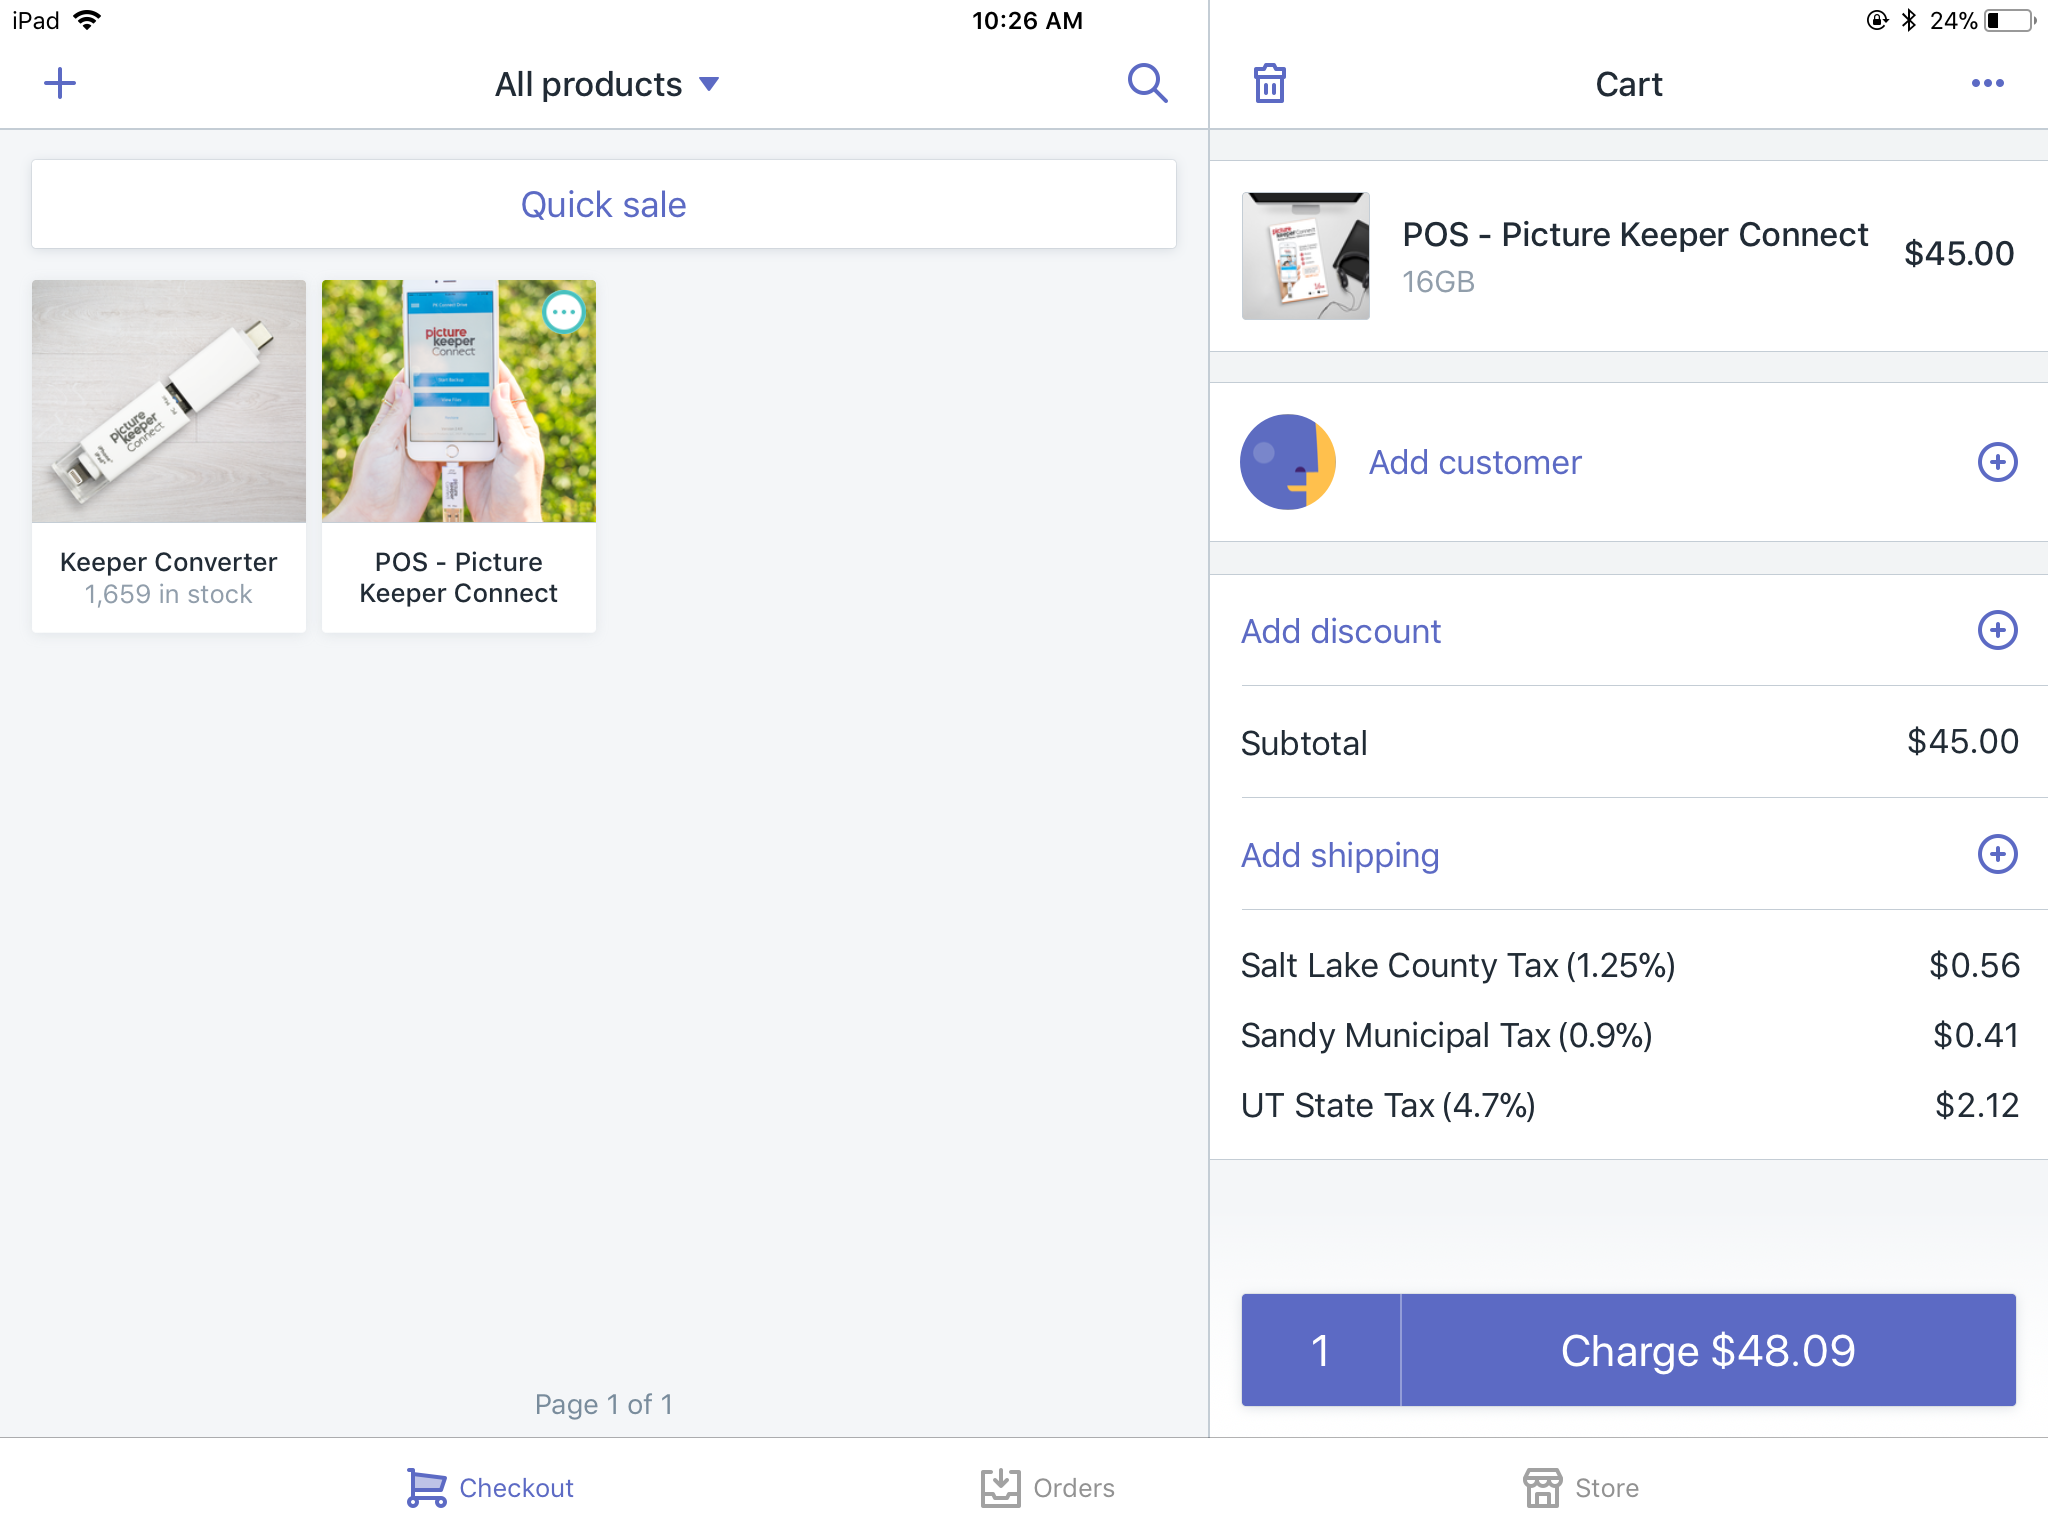Screen dimensions: 2048x1536
Task: Tap the cart item count 1
Action: [x=1321, y=1350]
